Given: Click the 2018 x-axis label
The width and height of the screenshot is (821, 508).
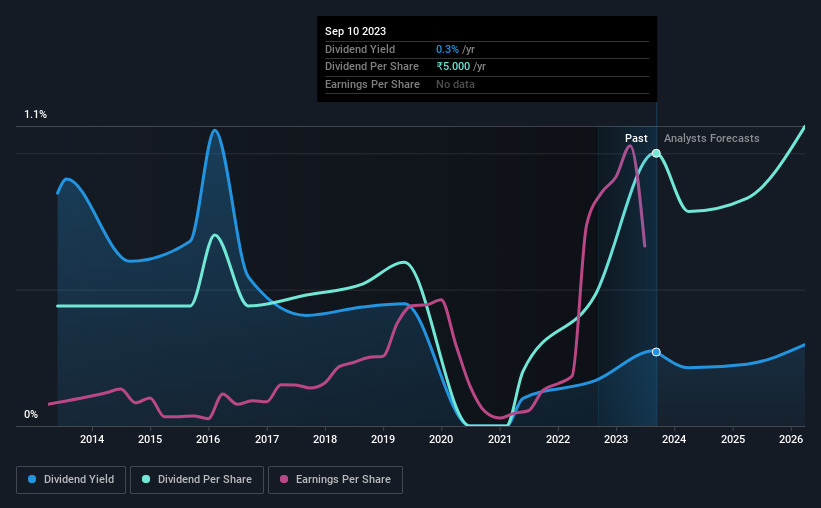Looking at the screenshot, I should coord(325,439).
